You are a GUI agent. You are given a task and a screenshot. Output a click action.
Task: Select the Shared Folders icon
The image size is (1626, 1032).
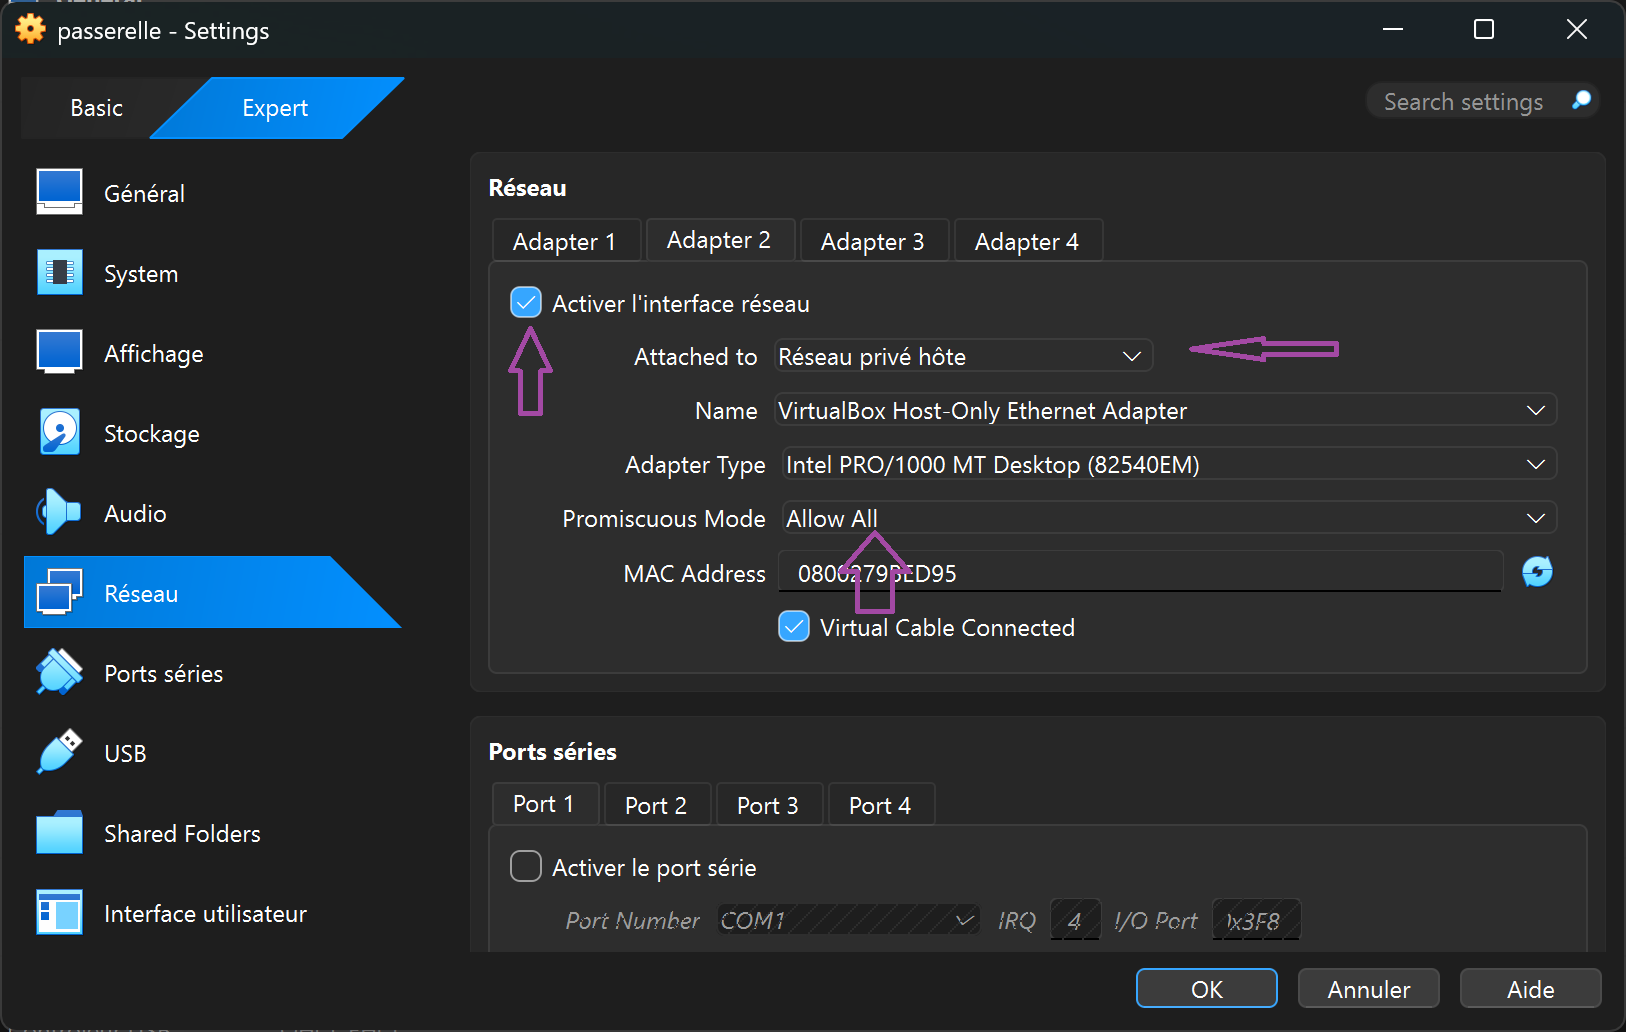[59, 832]
